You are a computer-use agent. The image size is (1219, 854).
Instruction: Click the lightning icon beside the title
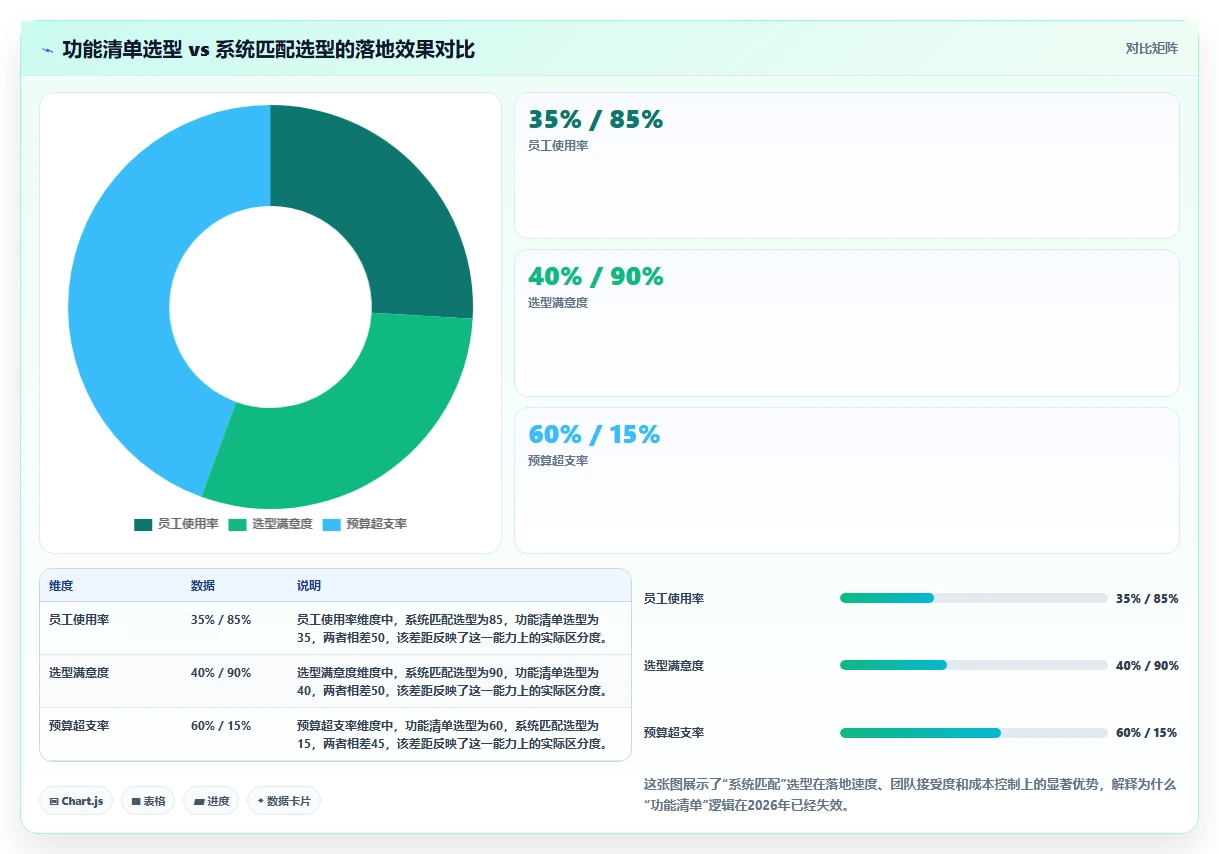[x=48, y=49]
